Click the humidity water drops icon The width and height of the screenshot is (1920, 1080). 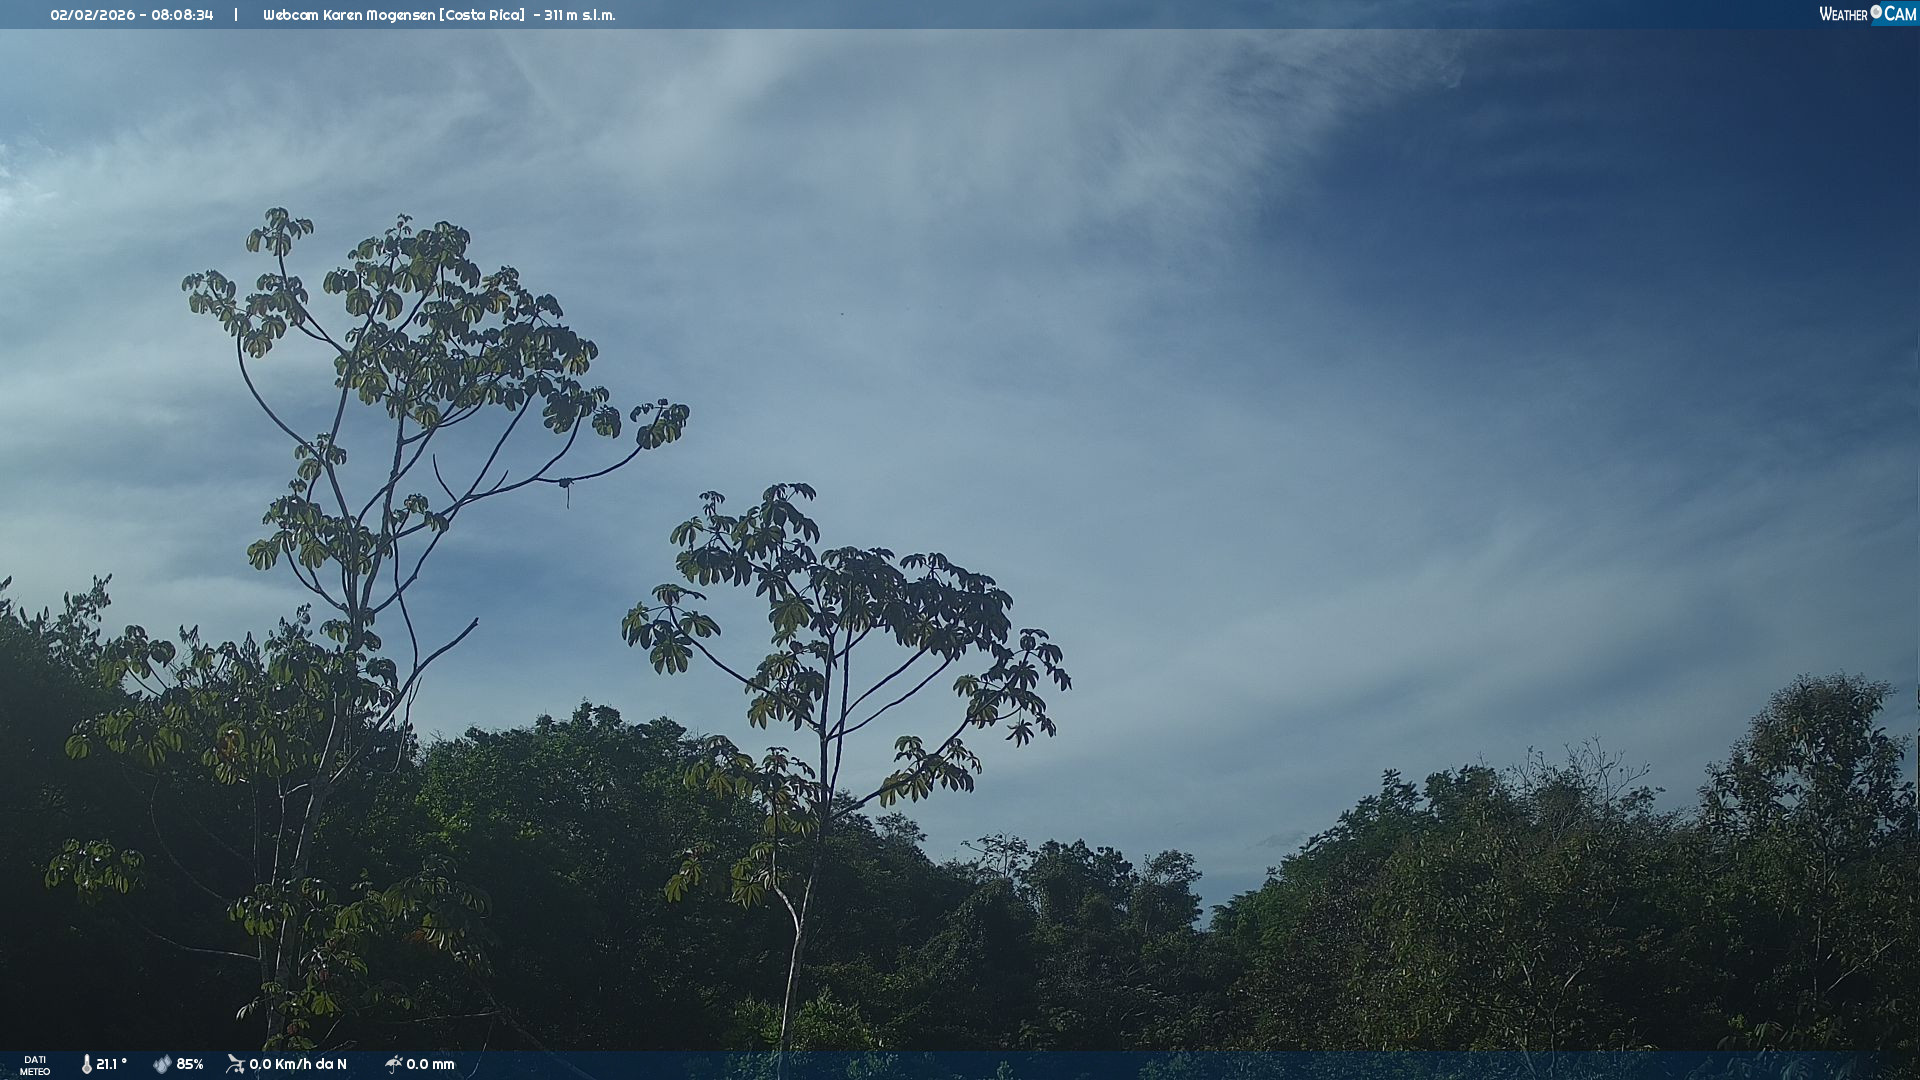pos(162,1064)
